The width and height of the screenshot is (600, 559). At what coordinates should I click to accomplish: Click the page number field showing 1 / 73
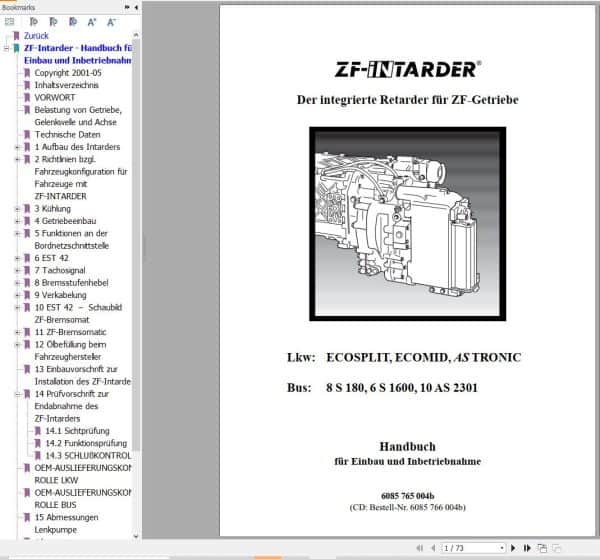tap(471, 548)
